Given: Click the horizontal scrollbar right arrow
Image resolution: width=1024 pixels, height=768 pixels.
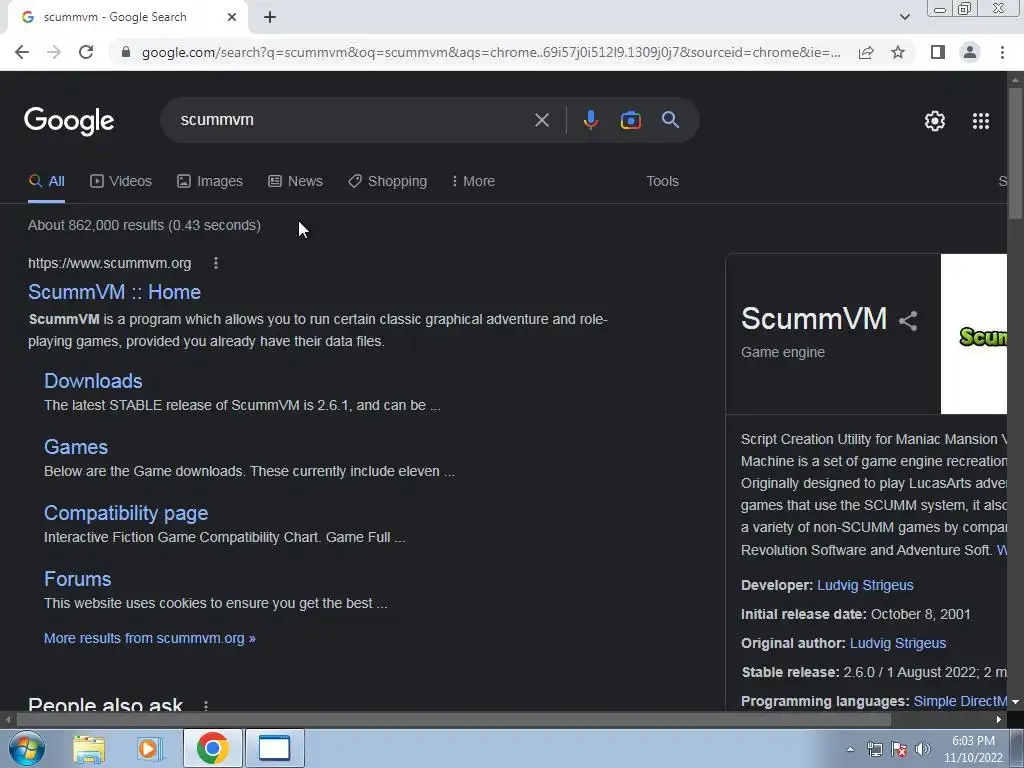Looking at the screenshot, I should [x=999, y=720].
